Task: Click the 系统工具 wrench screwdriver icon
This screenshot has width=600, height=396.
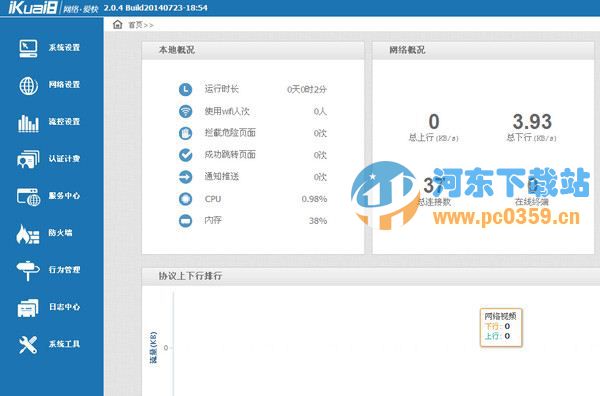Action: click(x=28, y=345)
